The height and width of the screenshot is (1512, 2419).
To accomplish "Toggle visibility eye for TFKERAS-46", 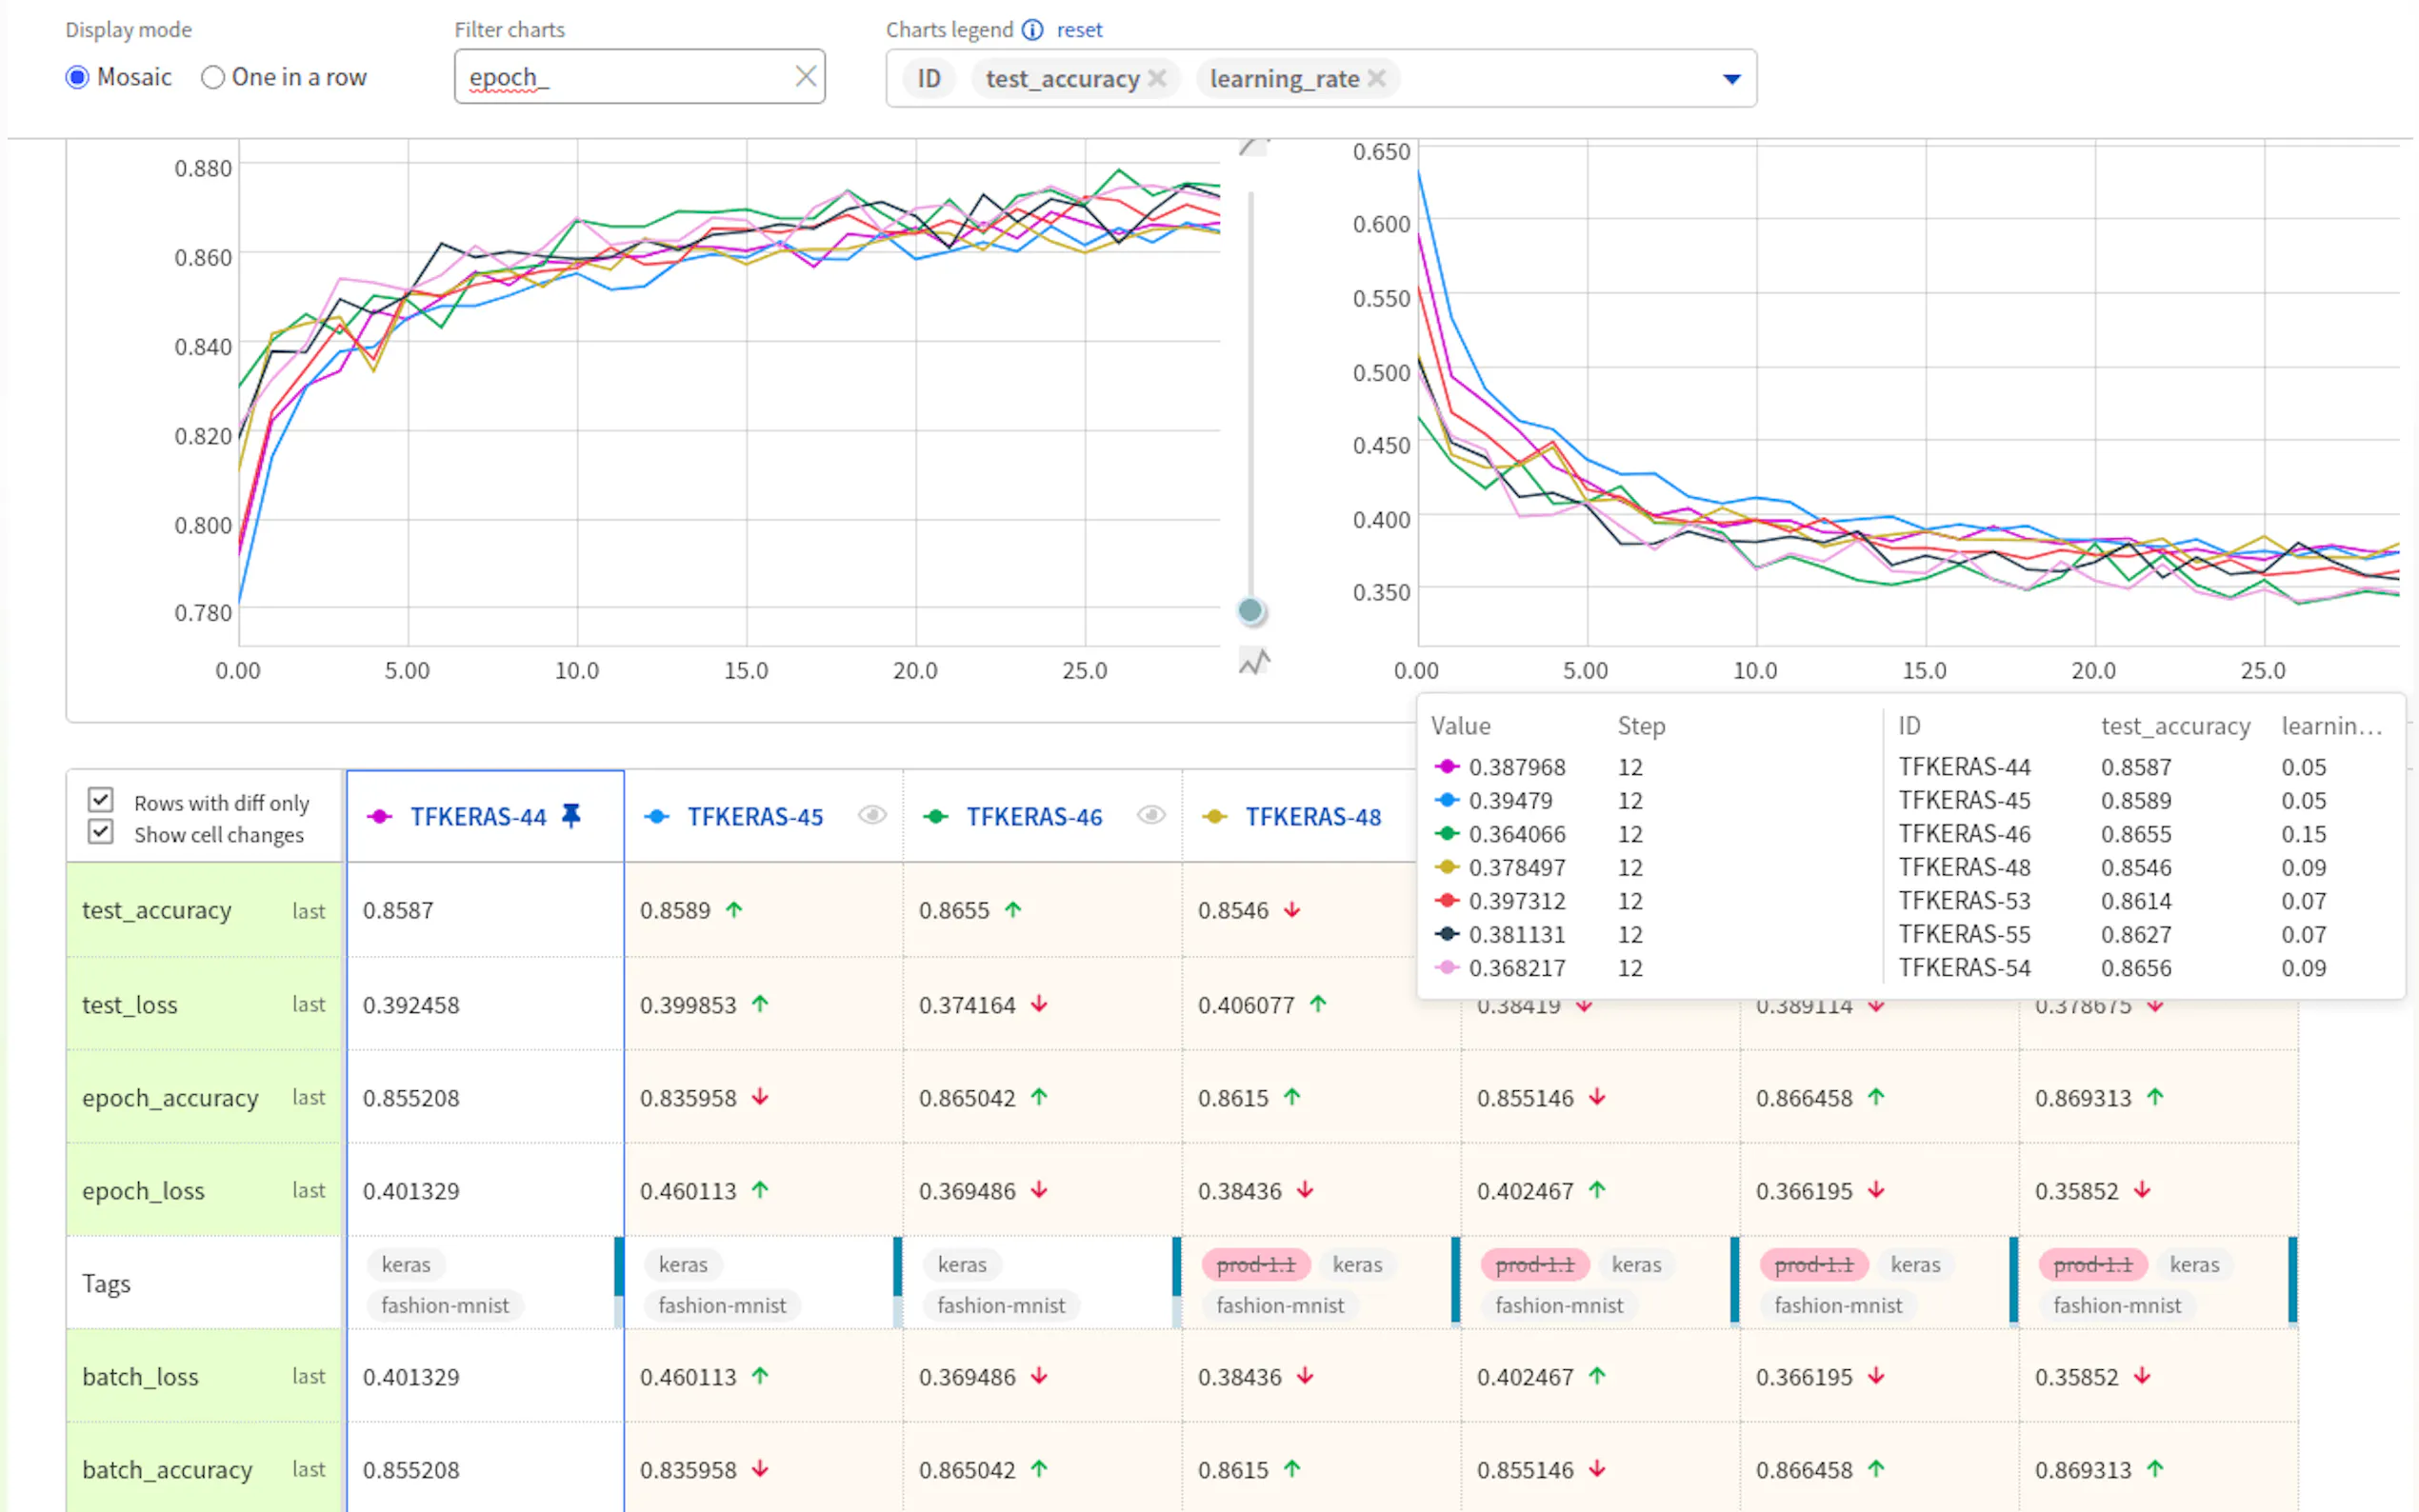I will (x=1151, y=816).
